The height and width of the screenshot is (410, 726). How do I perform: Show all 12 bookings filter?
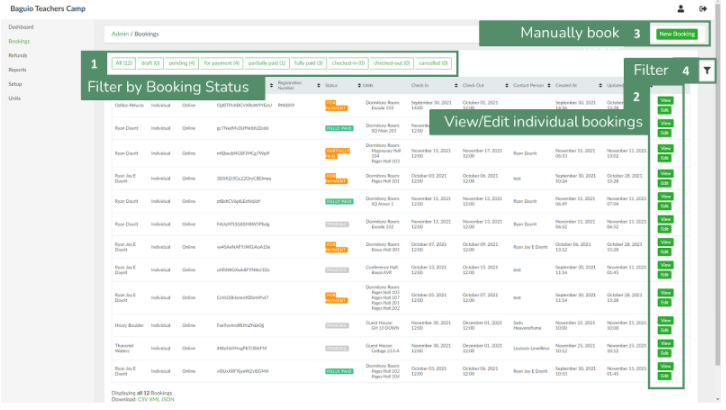coord(124,63)
